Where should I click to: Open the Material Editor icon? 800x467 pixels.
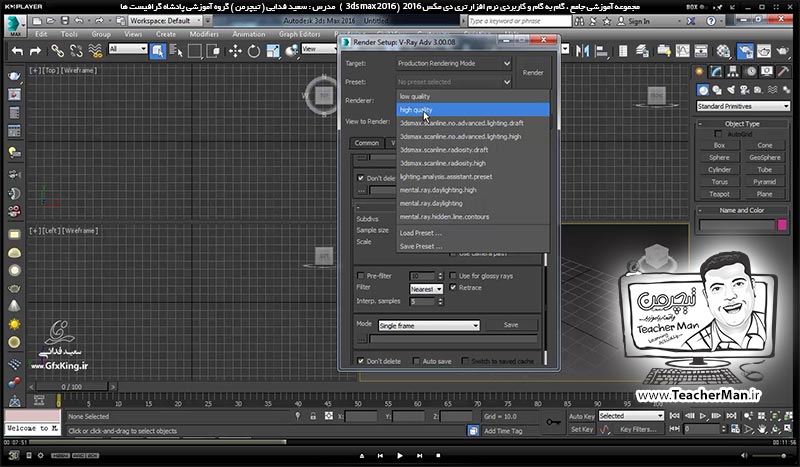(x=723, y=51)
